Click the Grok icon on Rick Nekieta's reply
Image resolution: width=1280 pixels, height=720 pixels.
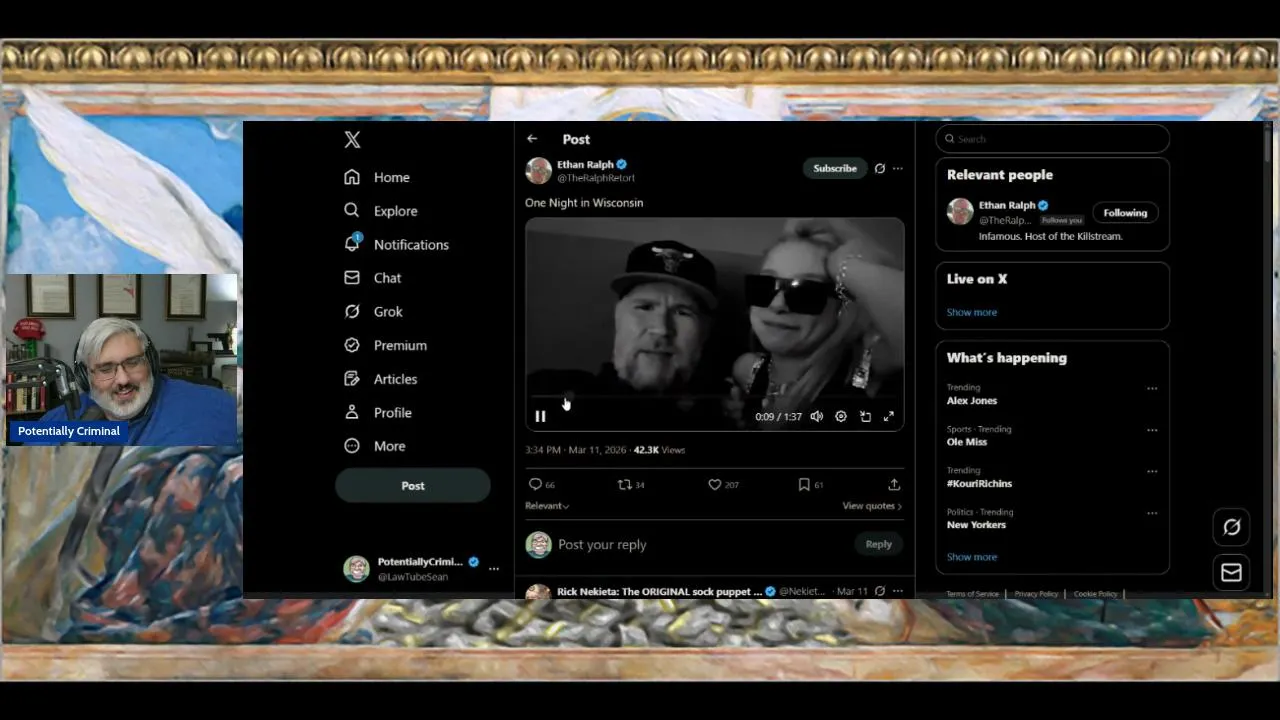[x=880, y=591]
